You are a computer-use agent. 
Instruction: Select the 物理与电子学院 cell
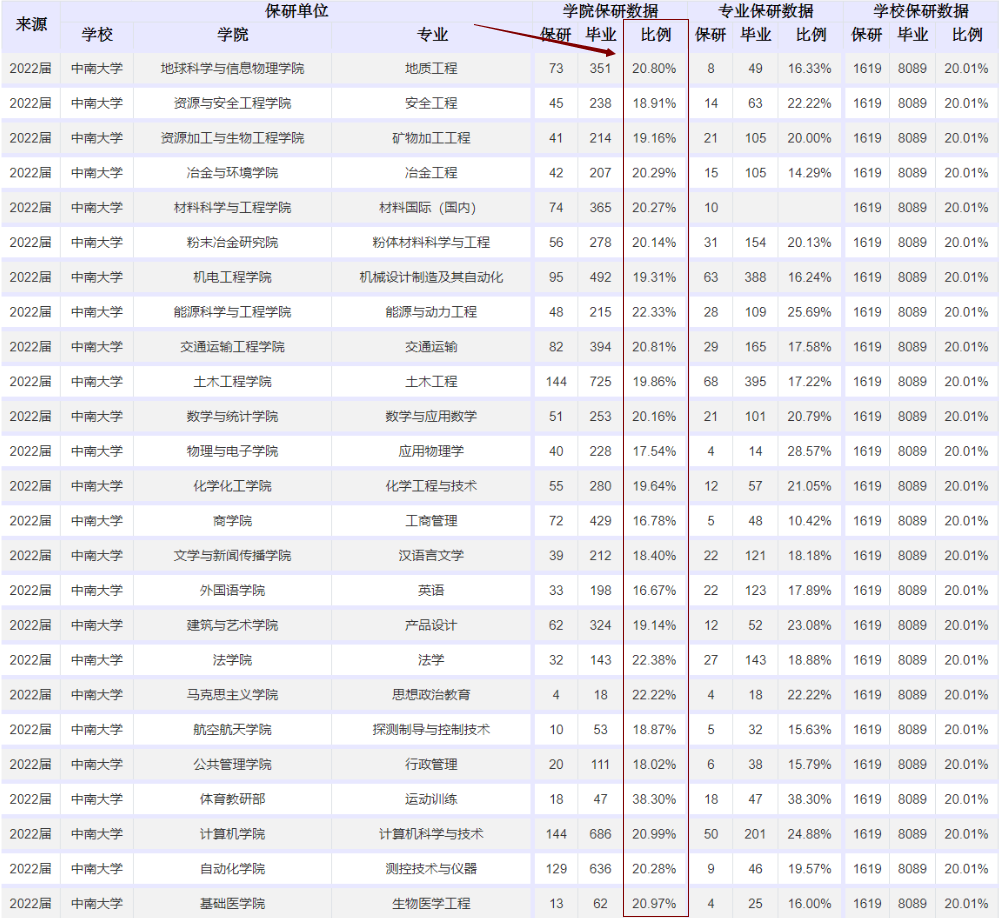tap(233, 451)
